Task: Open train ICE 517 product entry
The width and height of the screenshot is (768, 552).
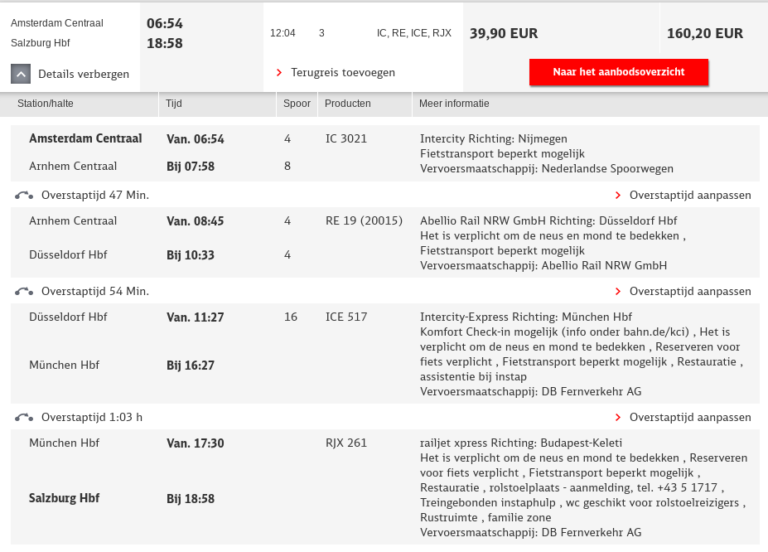Action: (346, 317)
